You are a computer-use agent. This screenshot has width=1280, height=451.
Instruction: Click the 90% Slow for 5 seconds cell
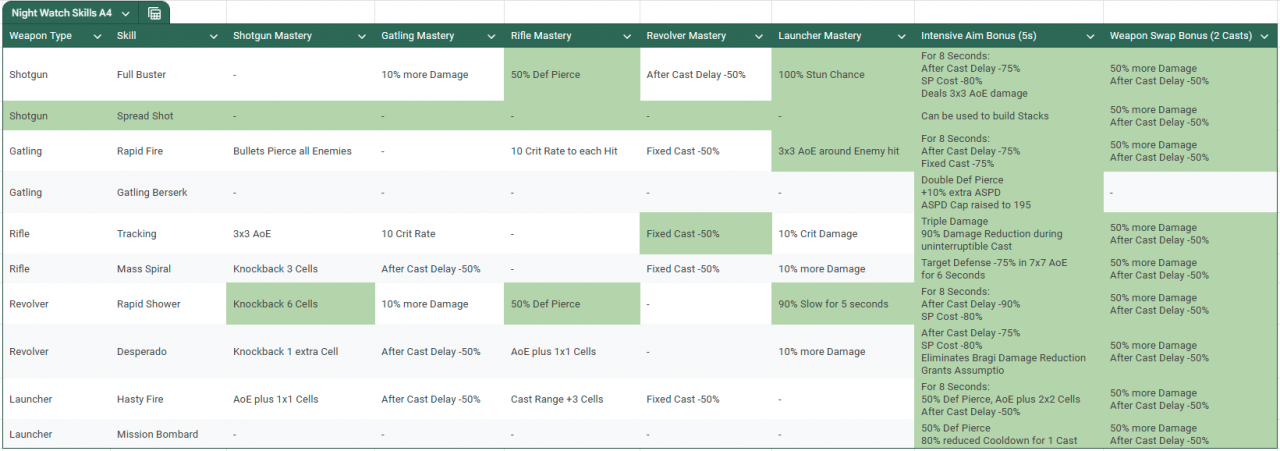tap(843, 304)
